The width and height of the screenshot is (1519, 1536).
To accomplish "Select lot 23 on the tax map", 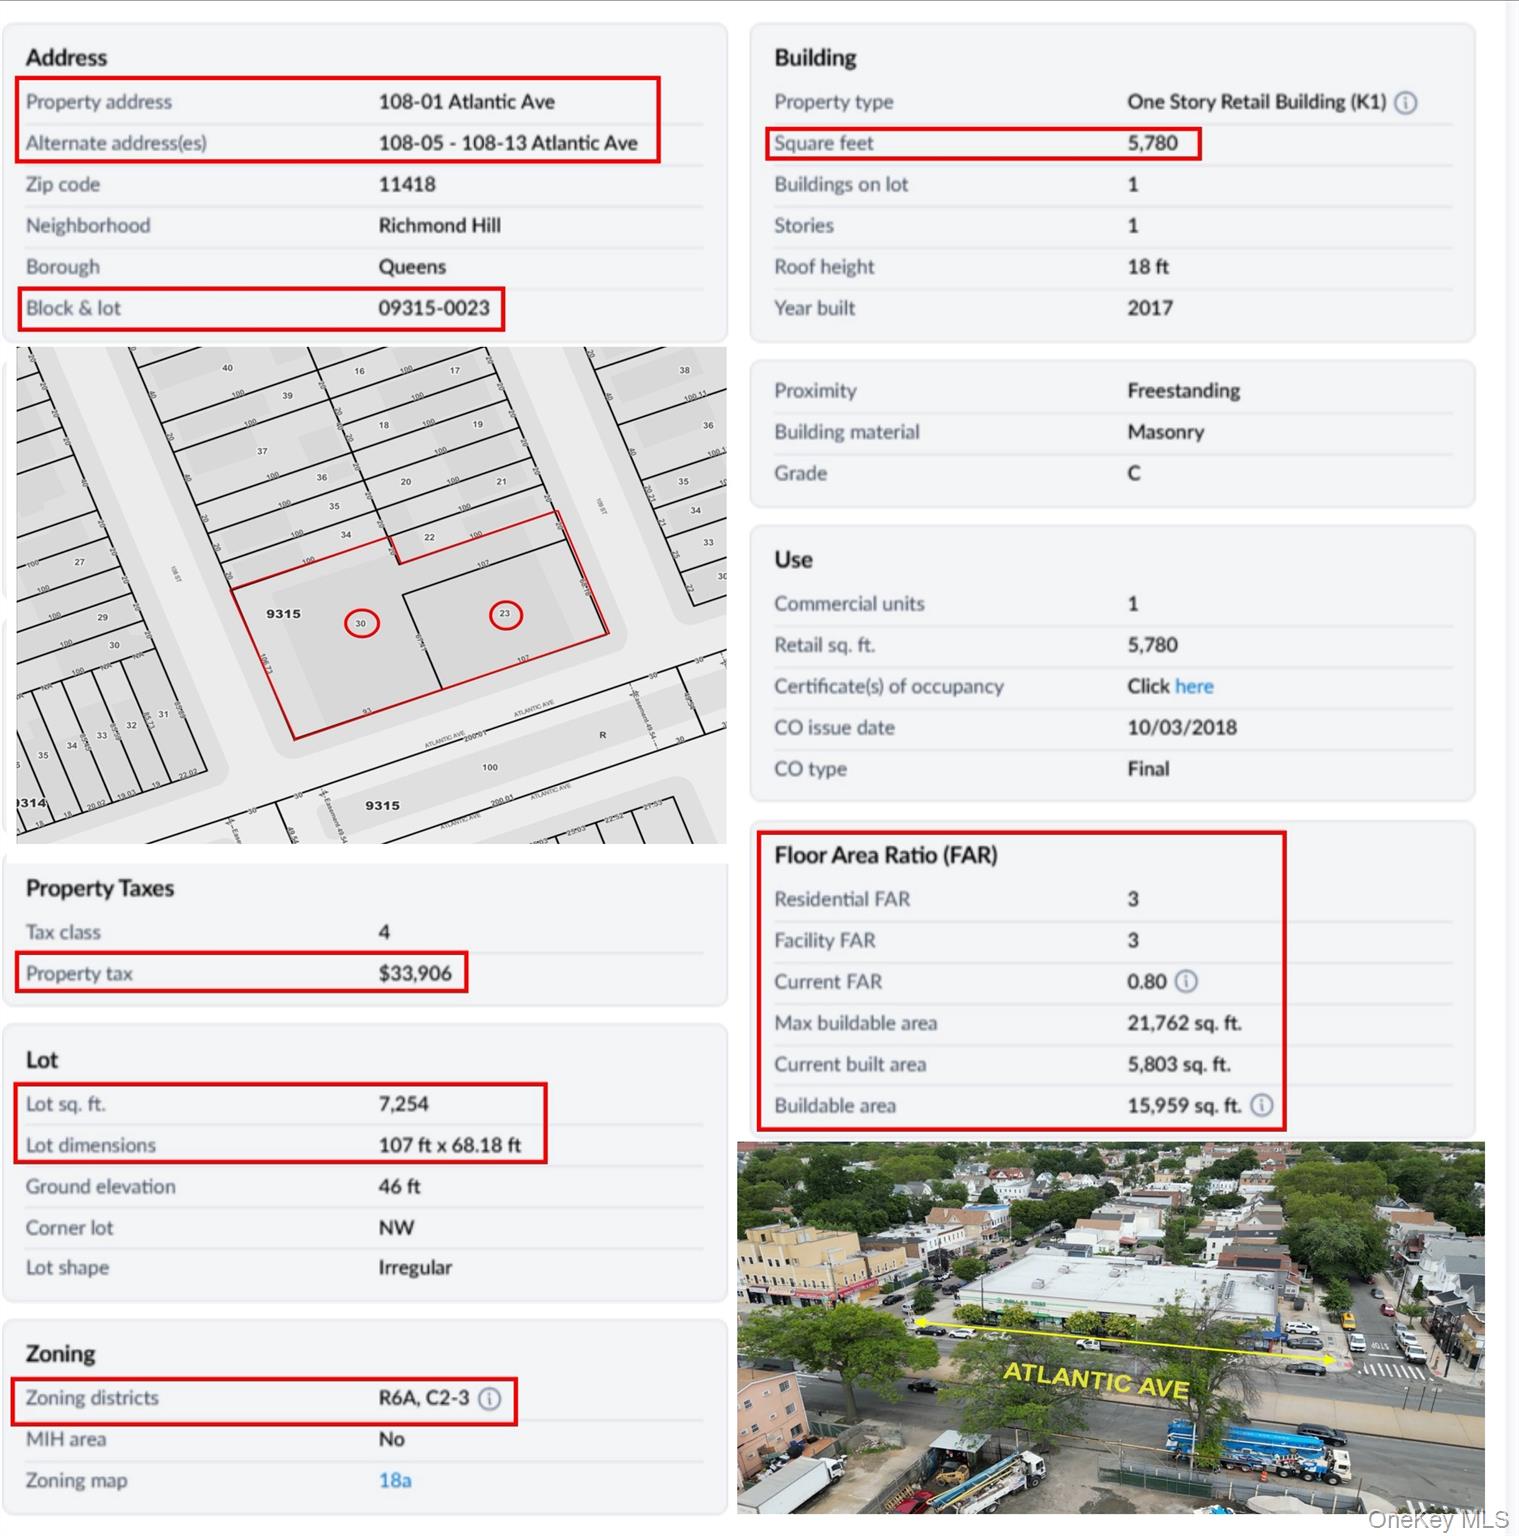I will (505, 614).
